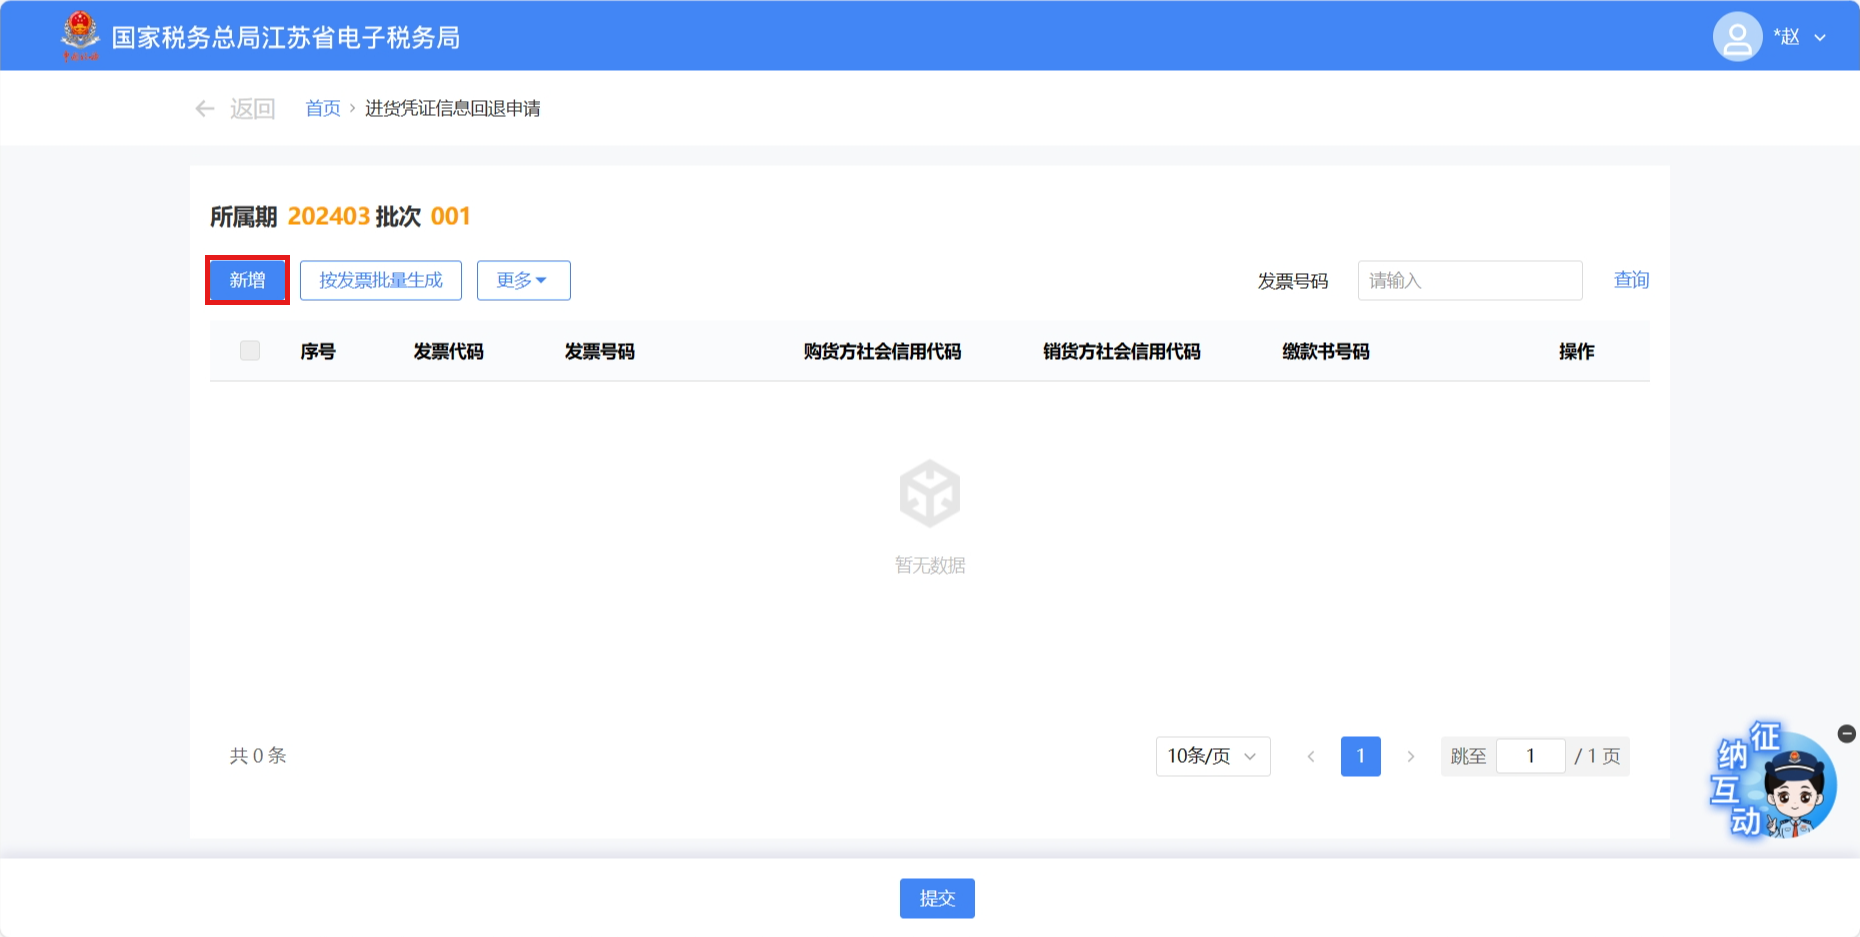Click the 新增 button
This screenshot has height=937, width=1860.
[247, 280]
